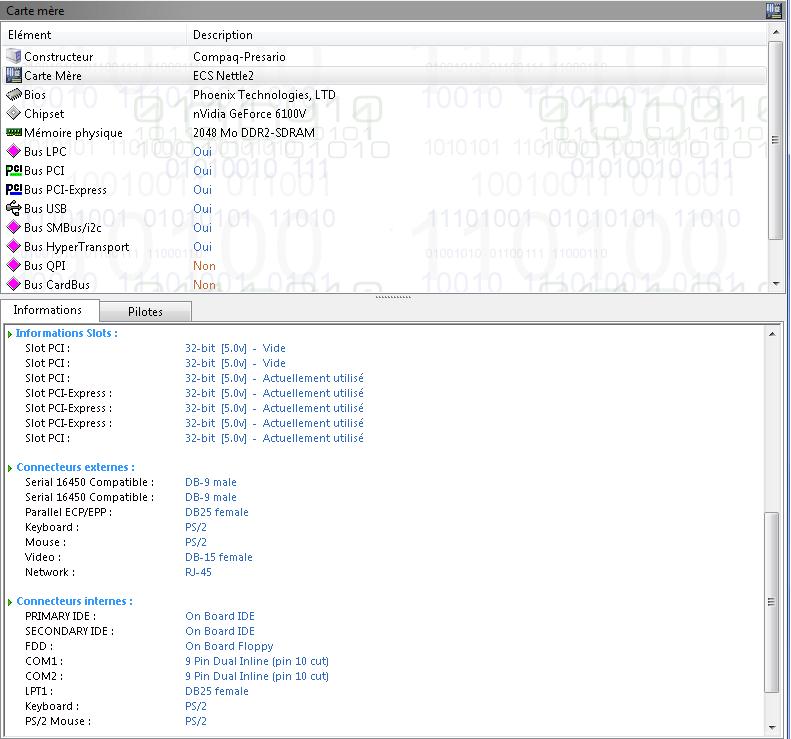Click the LPT1 label
This screenshot has width=791, height=739.
pos(39,692)
